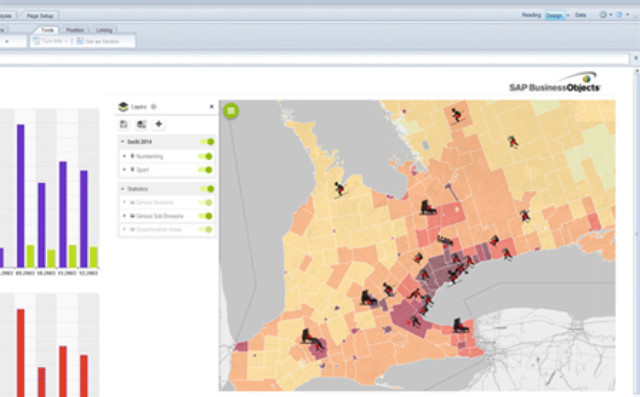Switch to the Tools tab
The width and height of the screenshot is (640, 397).
(x=47, y=30)
